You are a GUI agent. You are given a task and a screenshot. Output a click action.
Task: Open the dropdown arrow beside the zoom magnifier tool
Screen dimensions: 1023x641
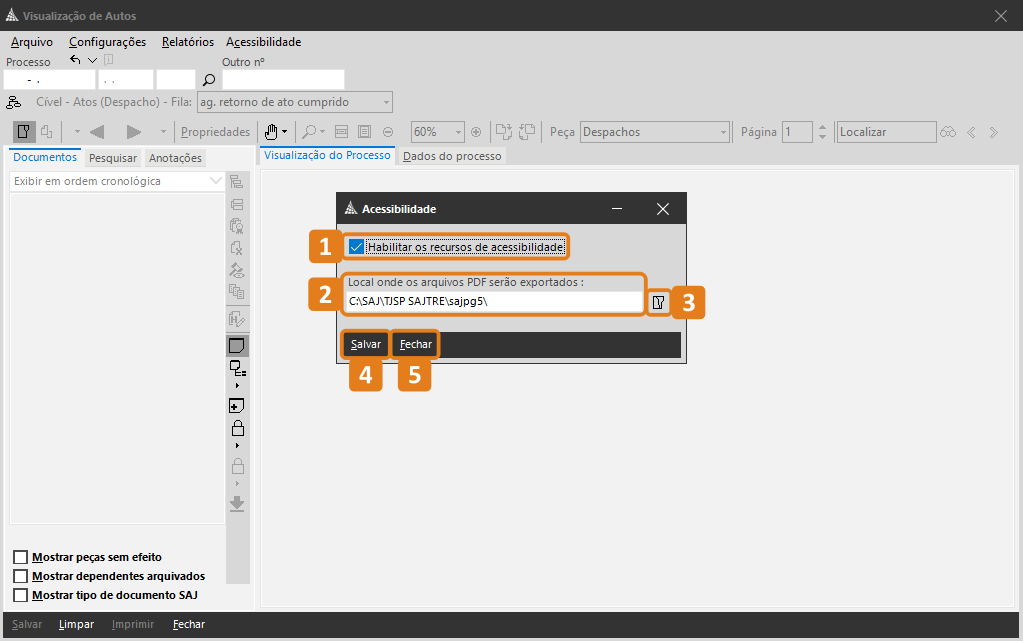coord(322,132)
